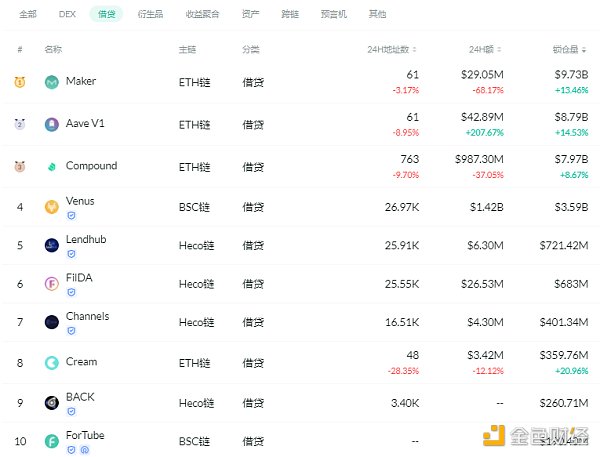Click the Lendhub project logo icon
Image resolution: width=600 pixels, height=457 pixels.
click(x=52, y=245)
